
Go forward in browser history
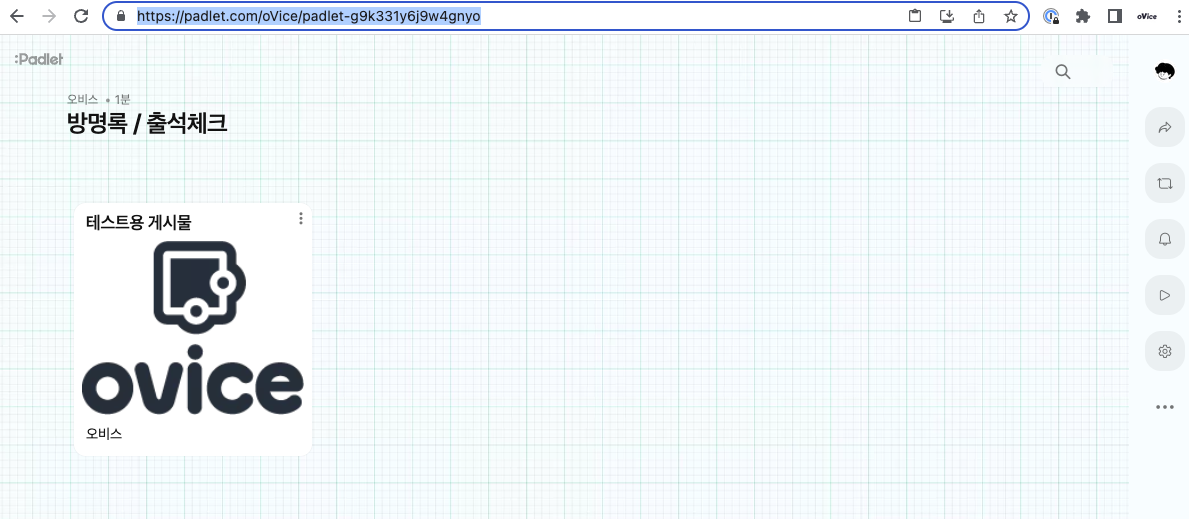pyautogui.click(x=49, y=16)
